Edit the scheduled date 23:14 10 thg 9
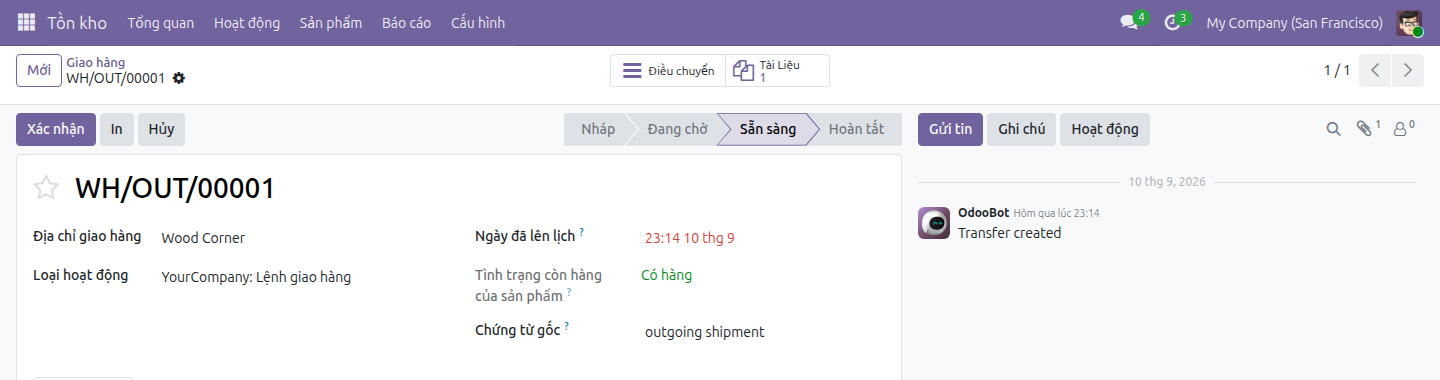The image size is (1440, 380). click(690, 238)
